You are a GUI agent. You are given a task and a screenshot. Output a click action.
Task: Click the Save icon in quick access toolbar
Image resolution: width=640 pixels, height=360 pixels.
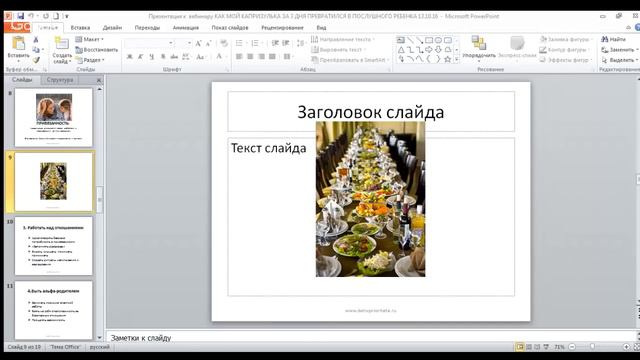[20, 16]
